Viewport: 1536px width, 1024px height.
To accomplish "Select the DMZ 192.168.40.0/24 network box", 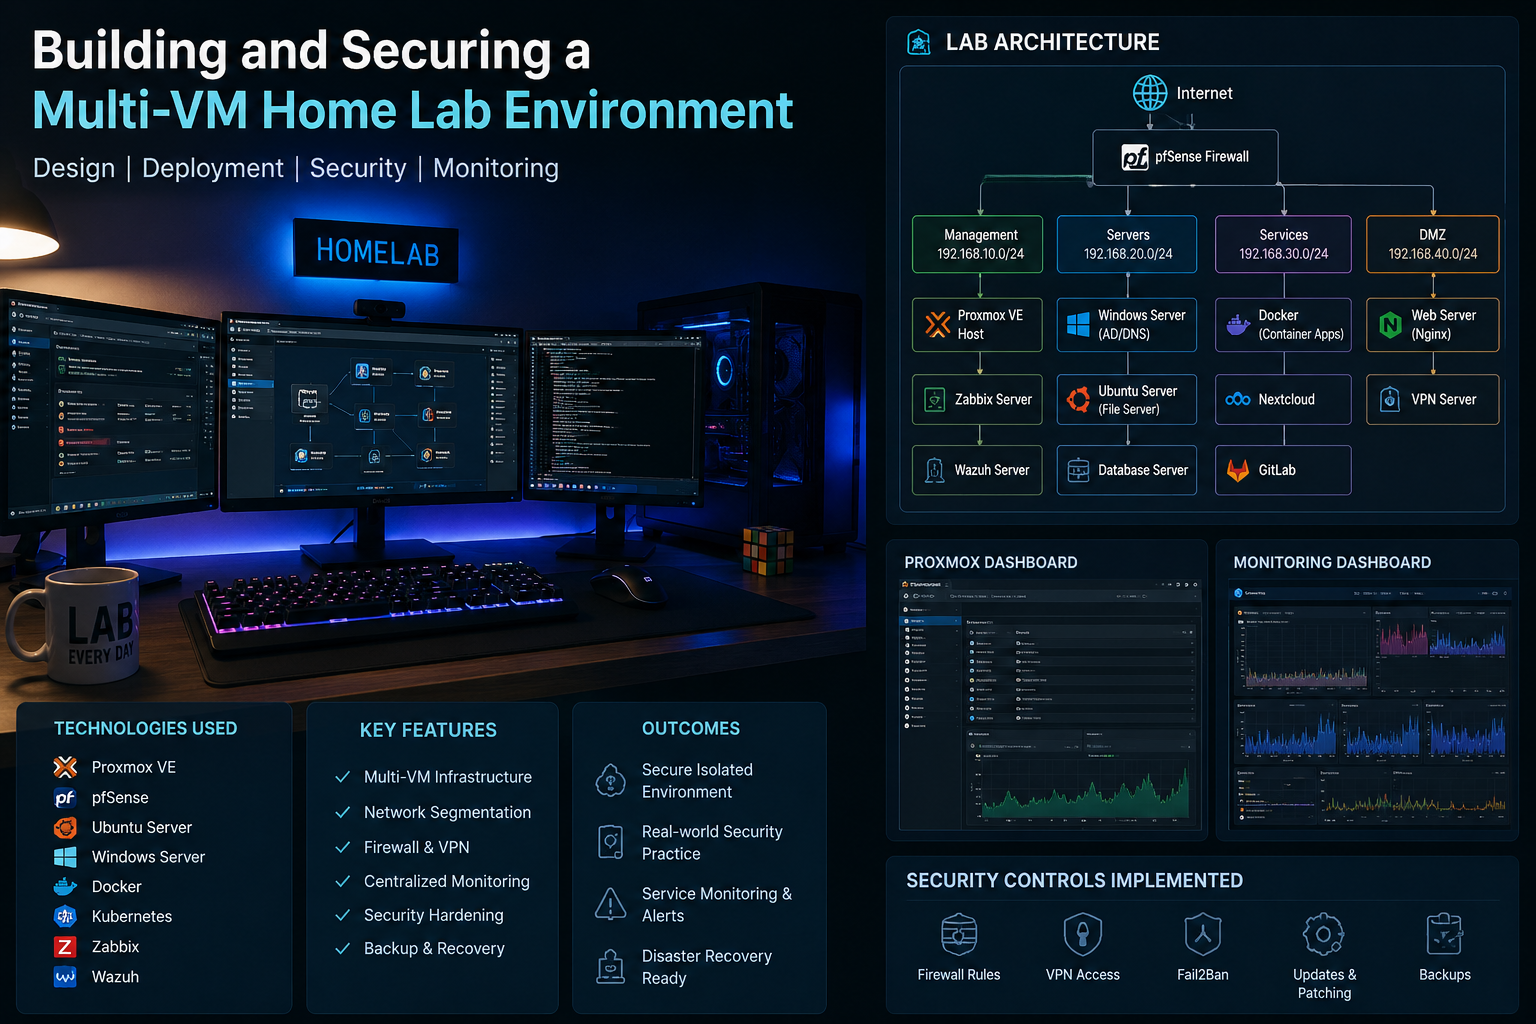I will point(1432,244).
